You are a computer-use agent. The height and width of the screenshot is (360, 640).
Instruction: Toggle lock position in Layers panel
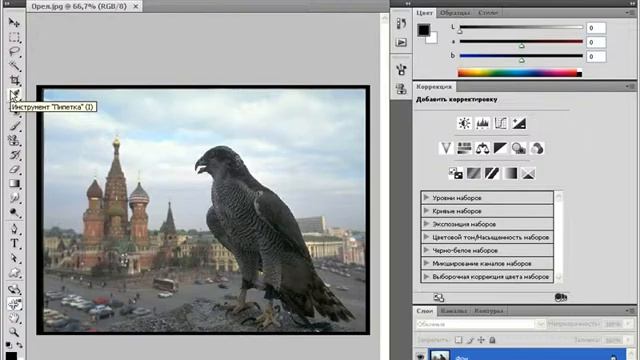481,340
